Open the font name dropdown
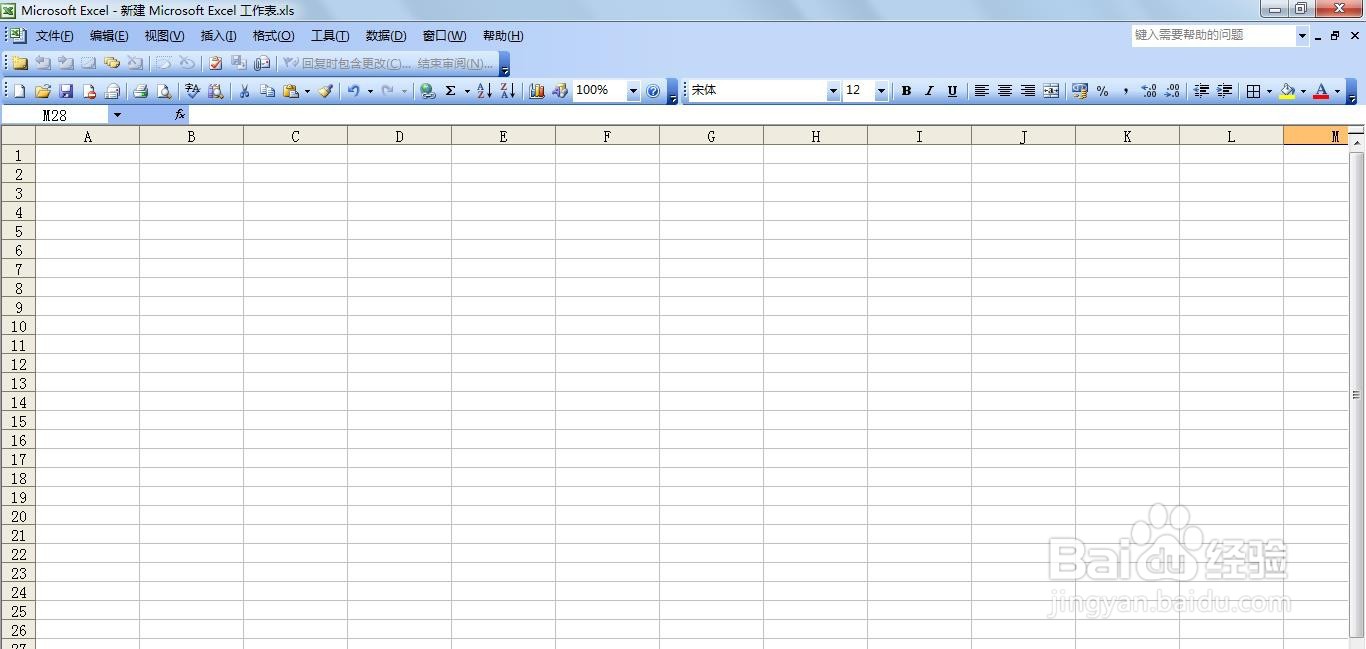The image size is (1366, 649). coord(833,91)
